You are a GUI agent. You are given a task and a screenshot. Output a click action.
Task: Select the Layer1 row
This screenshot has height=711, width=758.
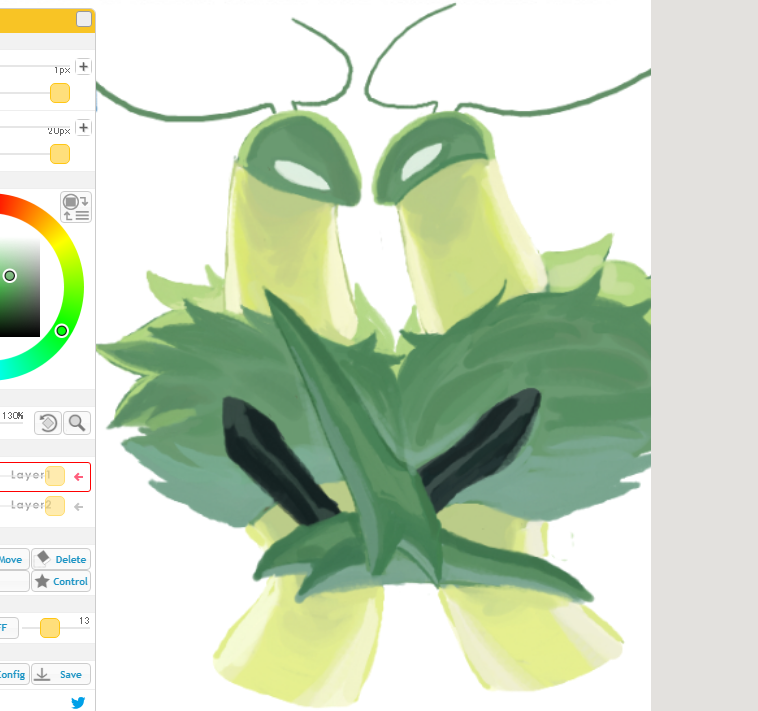pyautogui.click(x=45, y=477)
